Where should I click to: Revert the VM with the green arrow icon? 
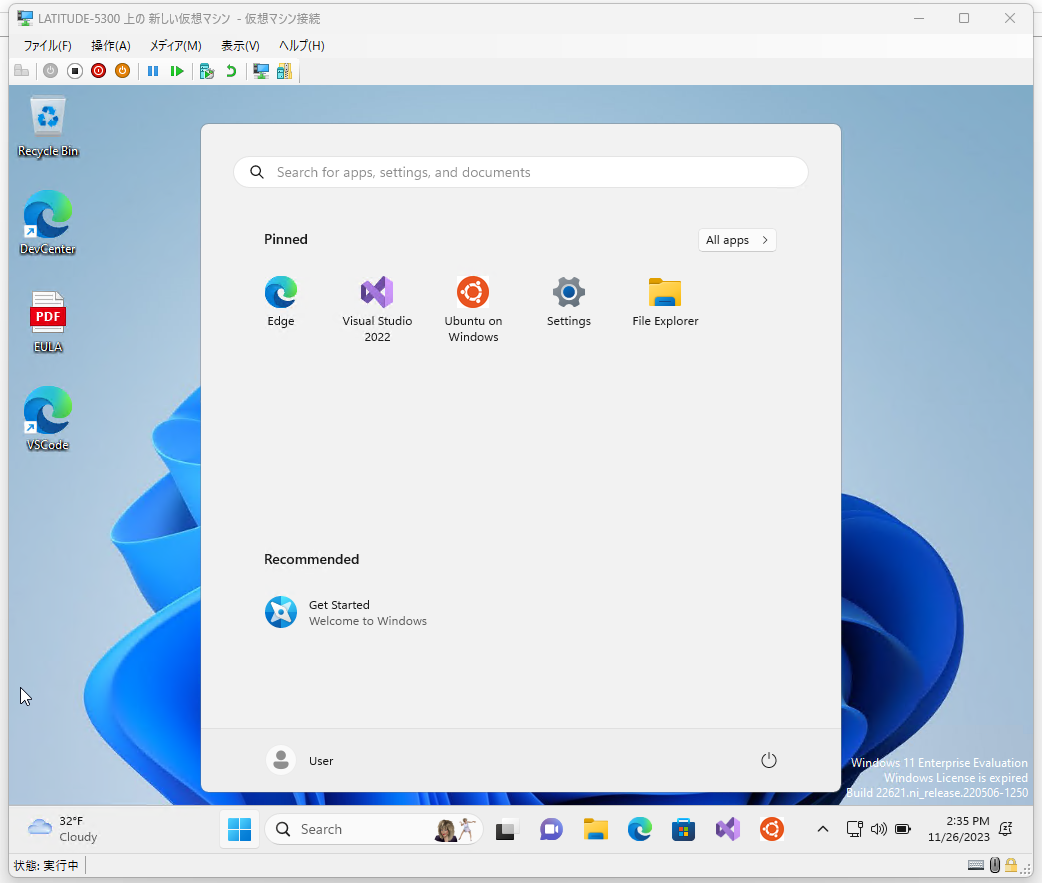coord(231,70)
